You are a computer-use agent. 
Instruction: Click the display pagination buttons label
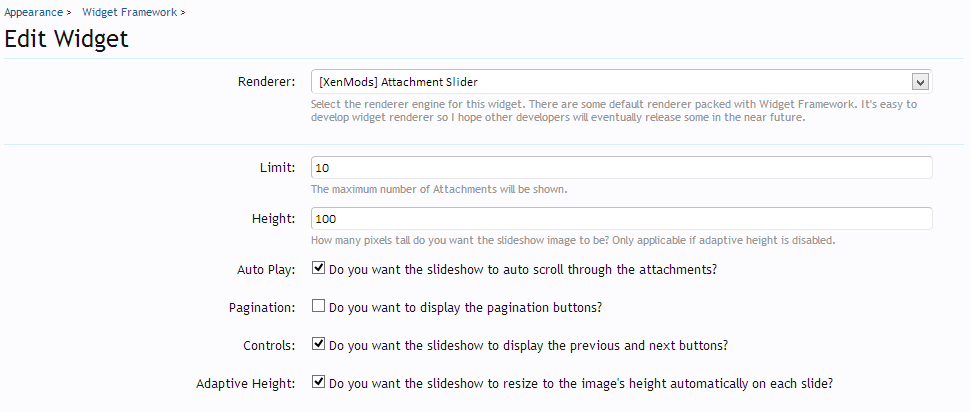[x=465, y=307]
